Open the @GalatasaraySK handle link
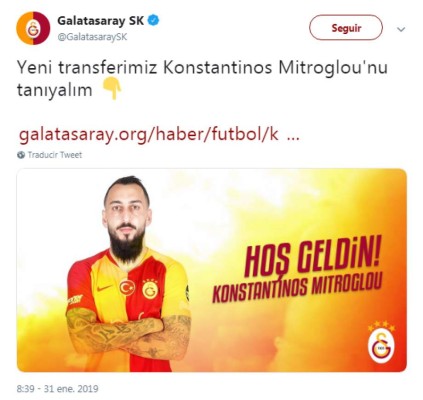 pos(92,37)
